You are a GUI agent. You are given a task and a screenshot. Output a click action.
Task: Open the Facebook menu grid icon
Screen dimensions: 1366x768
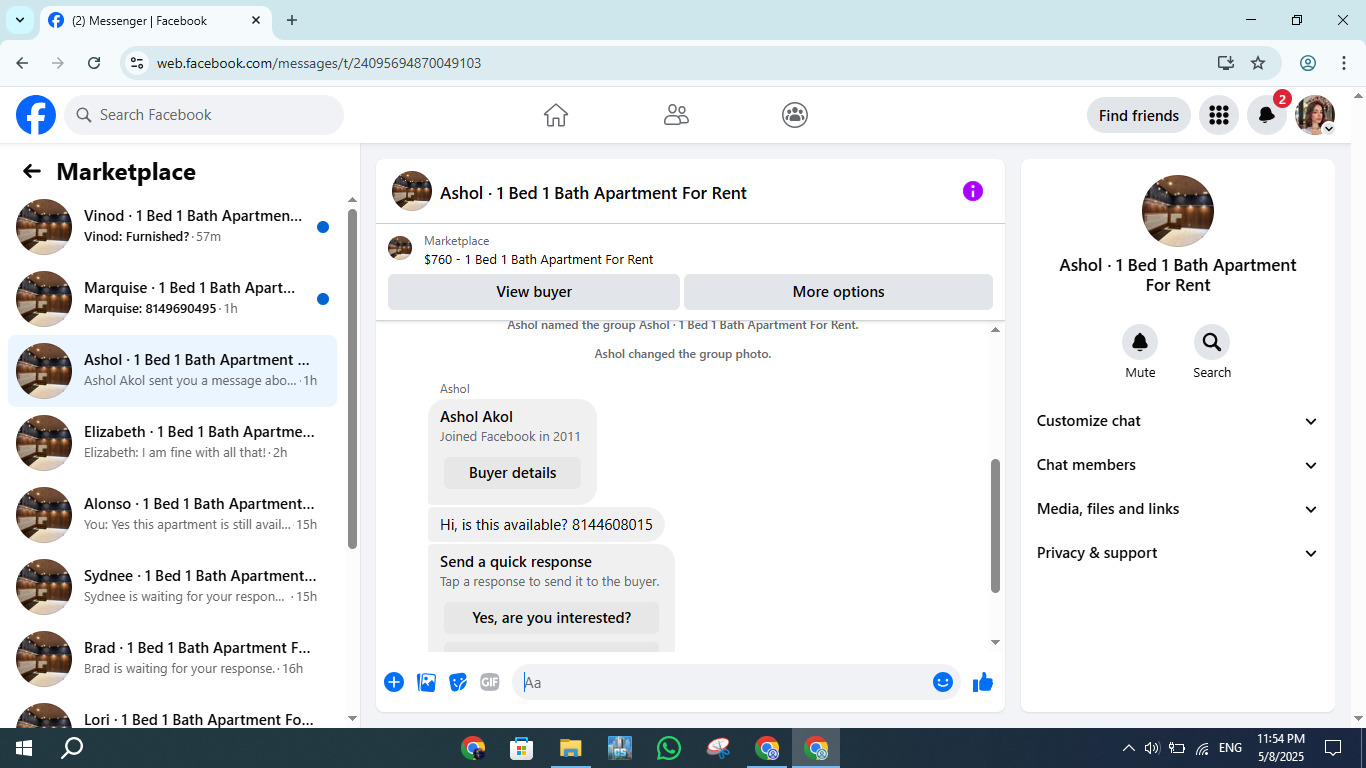pyautogui.click(x=1218, y=115)
